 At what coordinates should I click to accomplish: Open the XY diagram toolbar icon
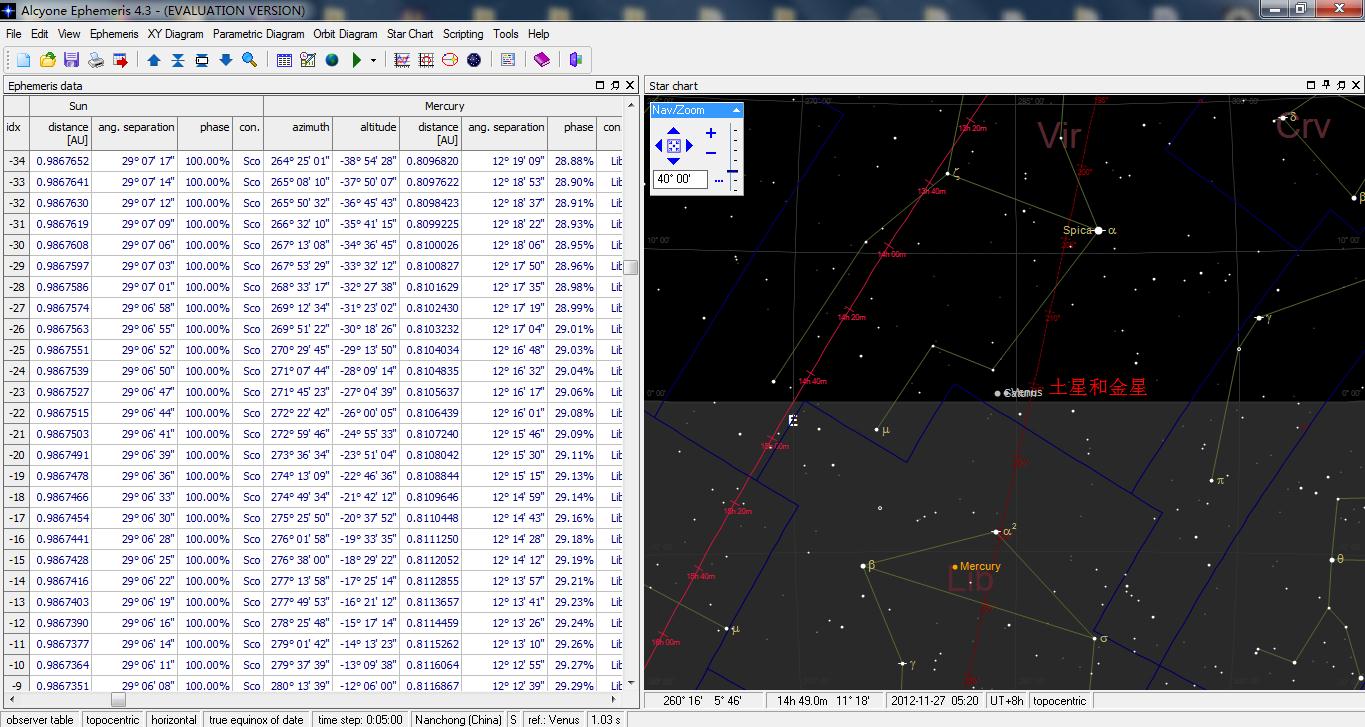(402, 60)
